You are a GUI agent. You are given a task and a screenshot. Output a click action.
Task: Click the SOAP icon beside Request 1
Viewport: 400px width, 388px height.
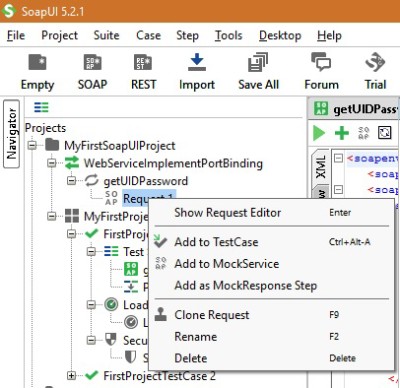[x=111, y=198]
